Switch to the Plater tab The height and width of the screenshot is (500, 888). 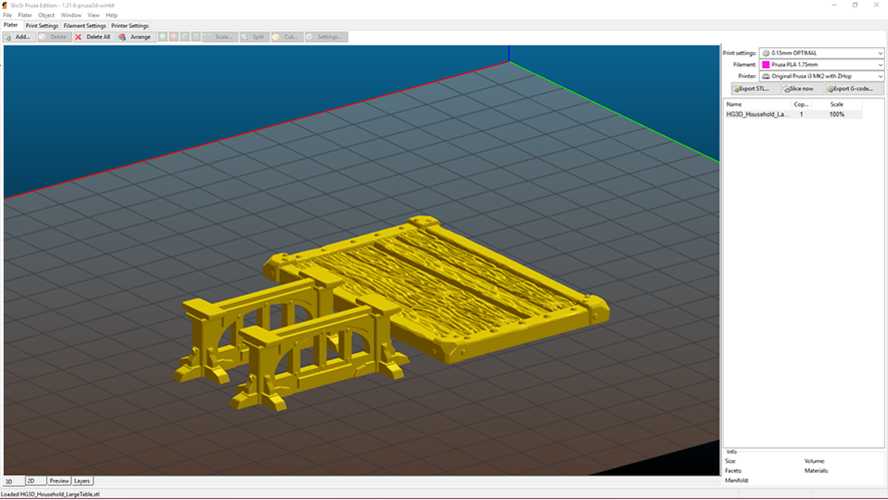point(11,25)
